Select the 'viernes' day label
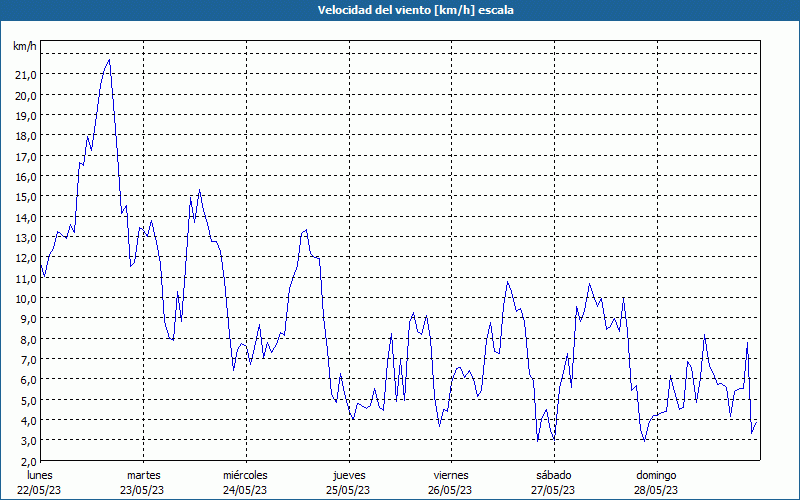This screenshot has height=500, width=800. [x=451, y=476]
